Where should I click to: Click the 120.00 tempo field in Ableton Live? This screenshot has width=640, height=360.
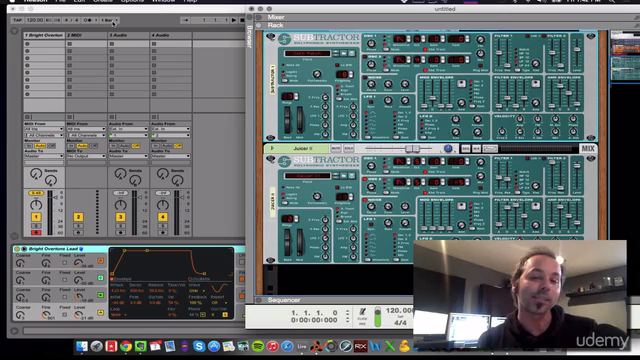[x=35, y=20]
